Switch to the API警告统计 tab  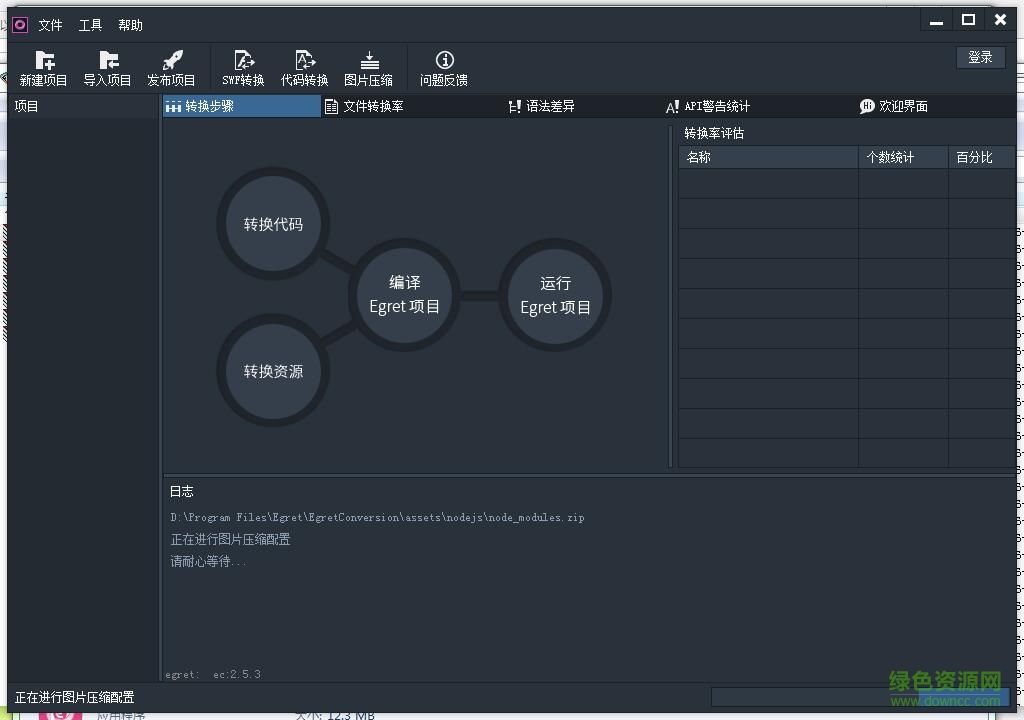[707, 106]
